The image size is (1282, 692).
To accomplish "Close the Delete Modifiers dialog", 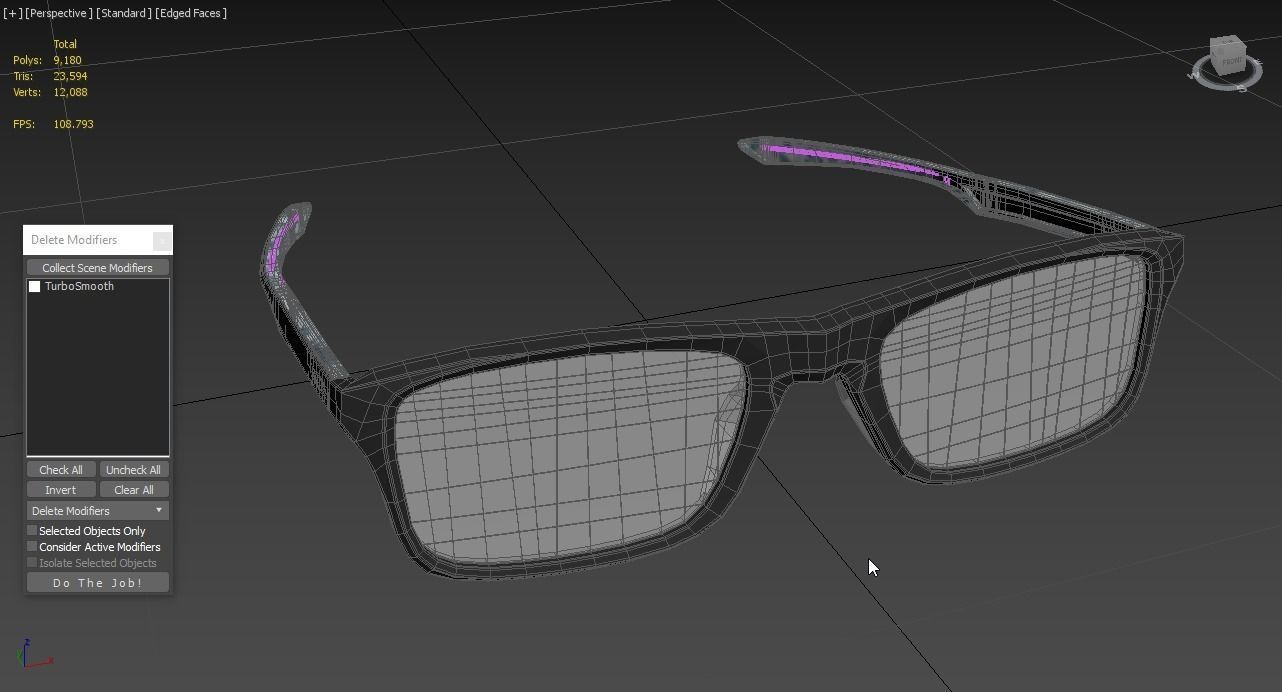I will (162, 240).
